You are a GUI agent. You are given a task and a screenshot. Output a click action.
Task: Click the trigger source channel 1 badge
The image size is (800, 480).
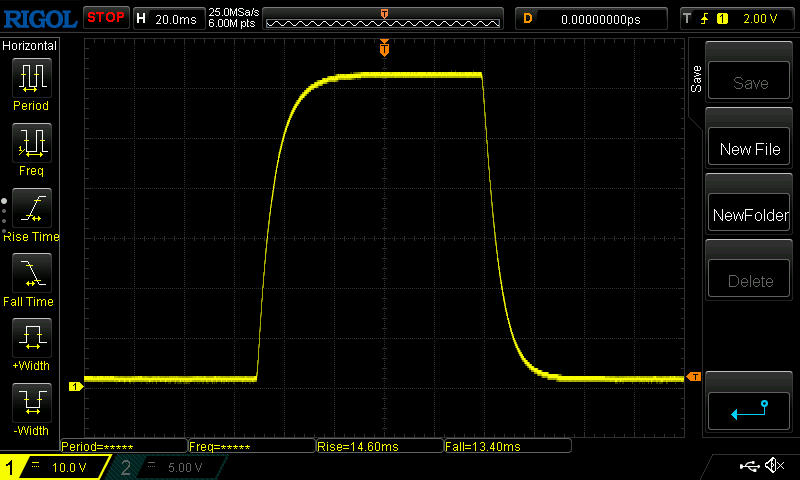click(x=722, y=19)
